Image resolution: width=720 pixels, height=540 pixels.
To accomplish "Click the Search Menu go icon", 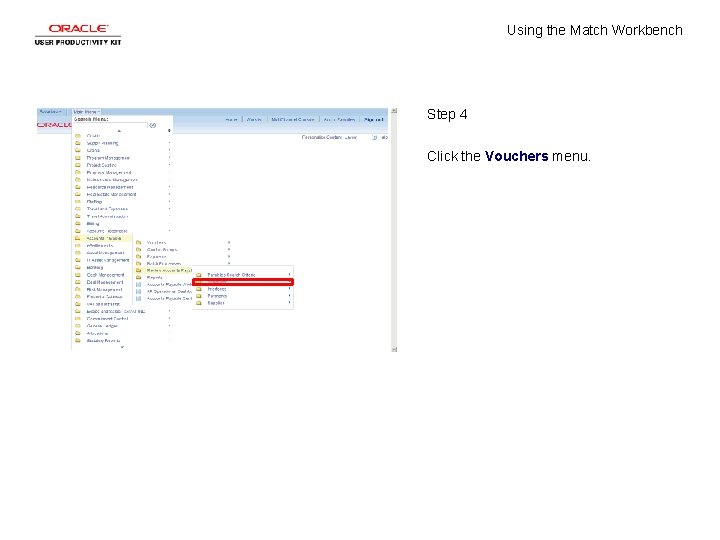I will point(153,125).
